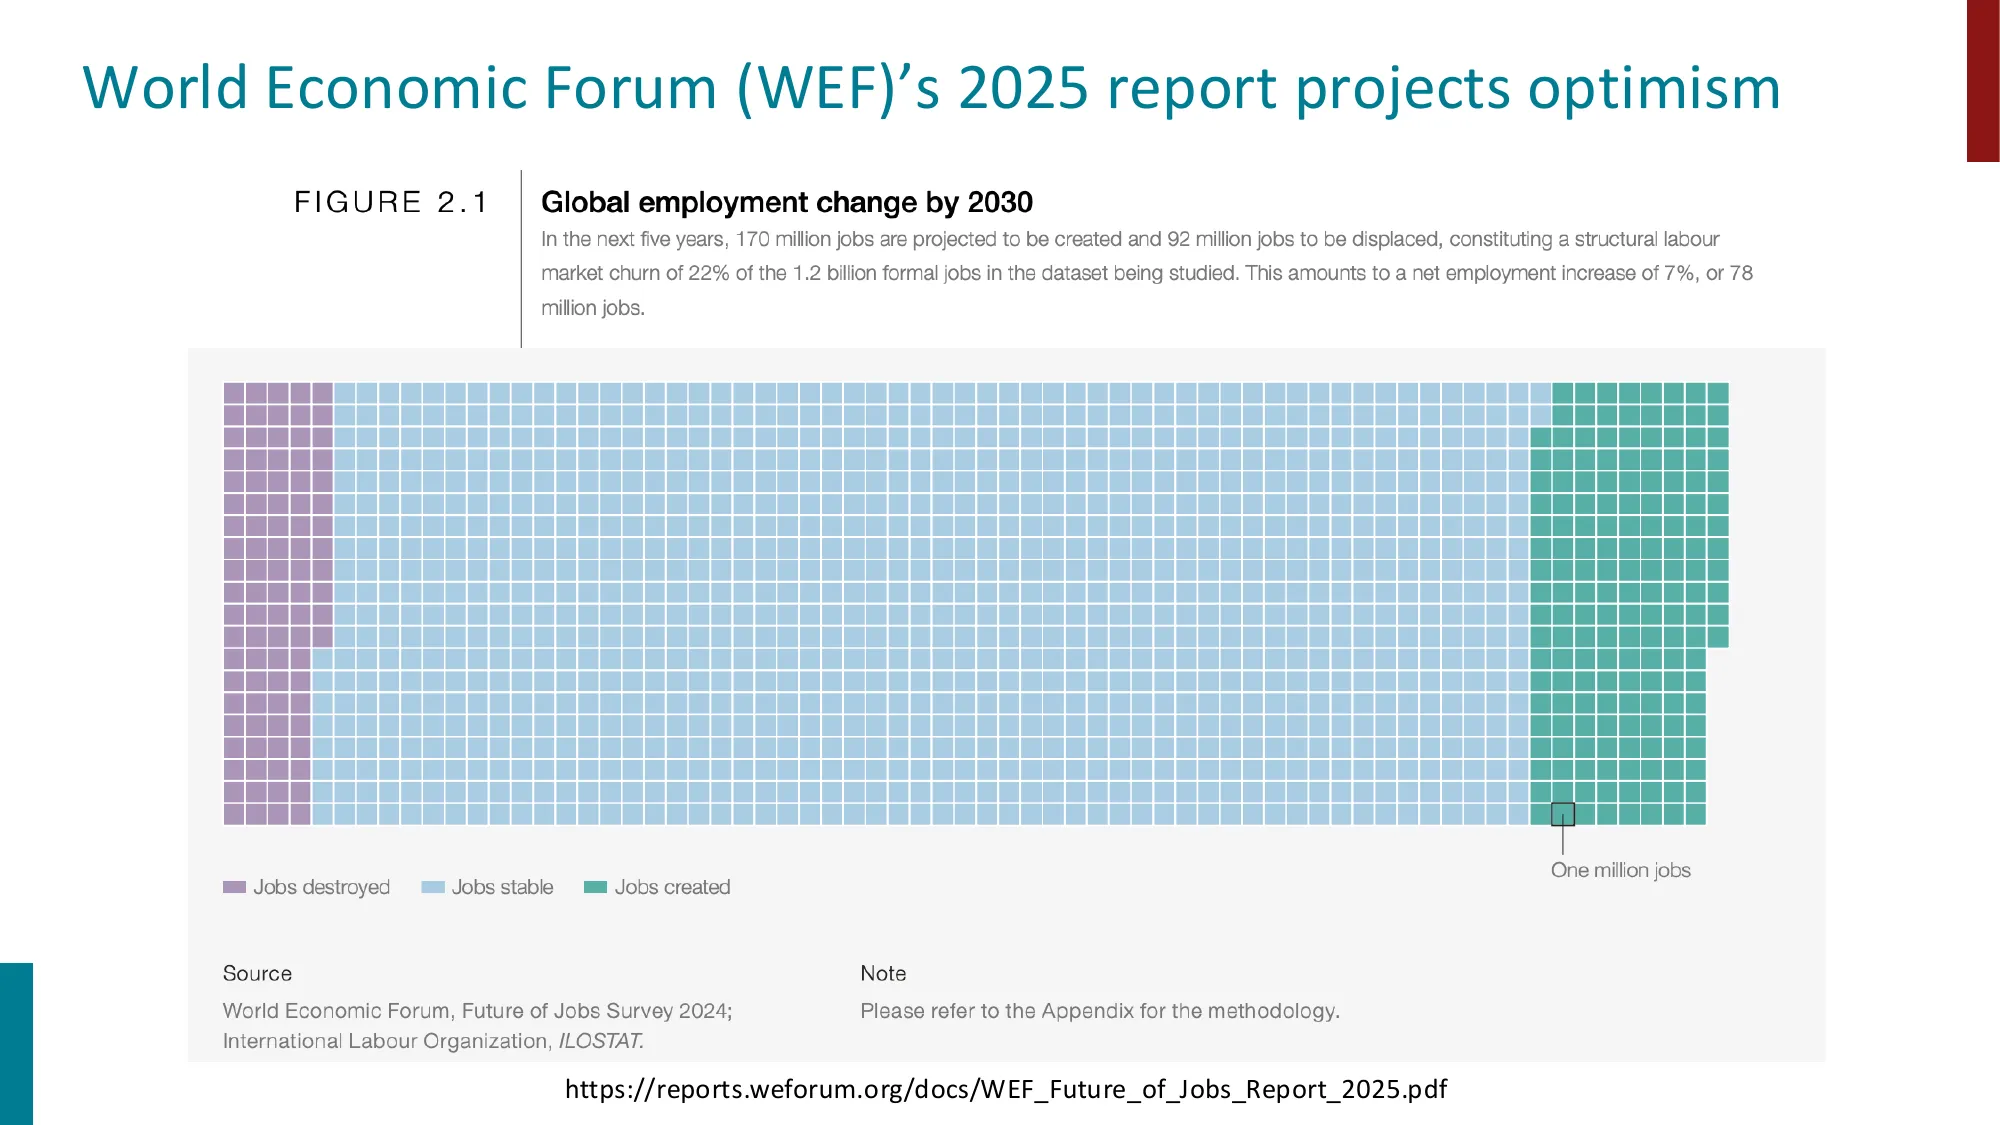Click the purple Jobs destroyed legend swatch
This screenshot has height=1125, width=2000.
(x=234, y=887)
